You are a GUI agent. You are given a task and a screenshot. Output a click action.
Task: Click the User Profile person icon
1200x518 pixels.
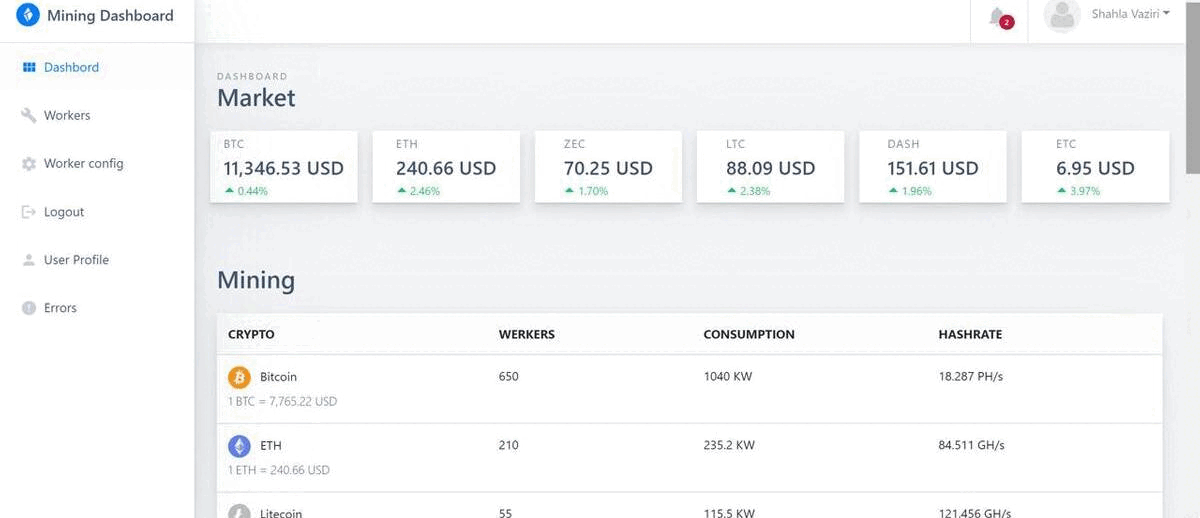coord(29,260)
